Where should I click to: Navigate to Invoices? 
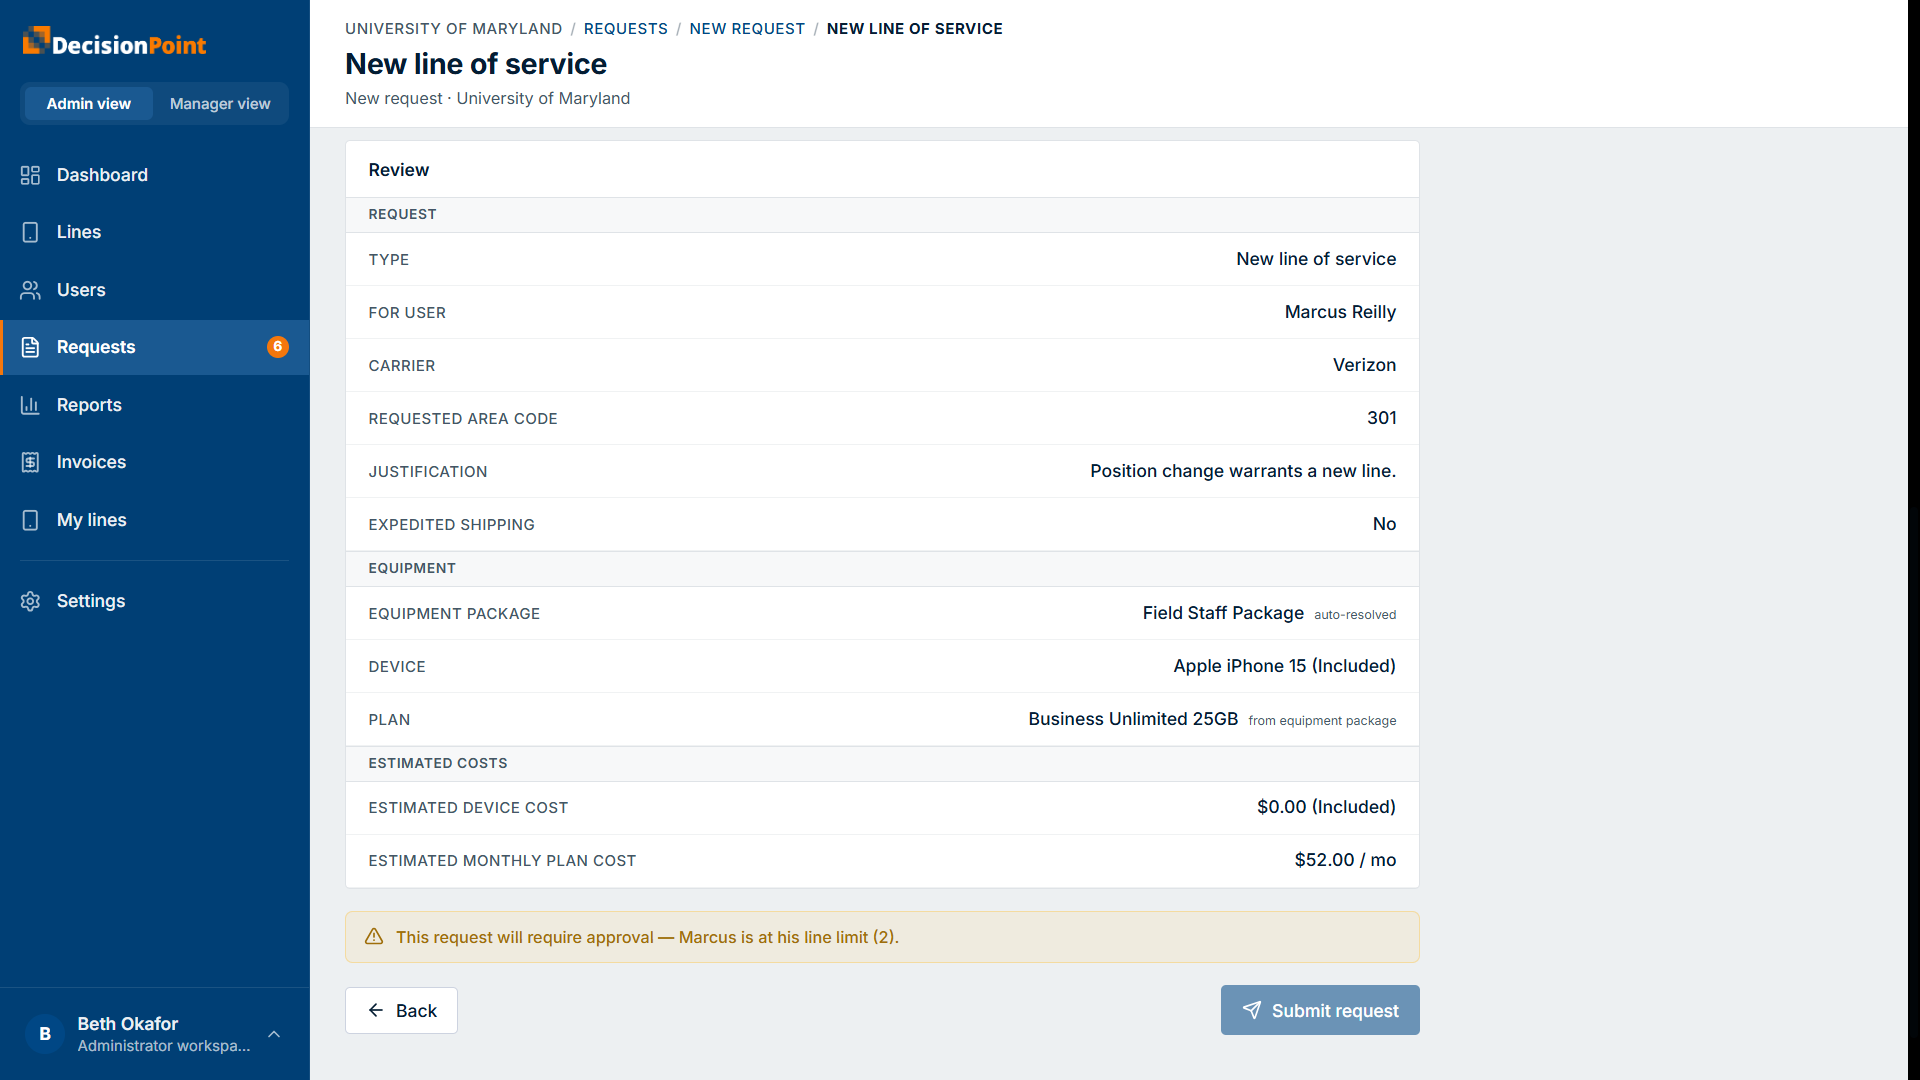155,462
